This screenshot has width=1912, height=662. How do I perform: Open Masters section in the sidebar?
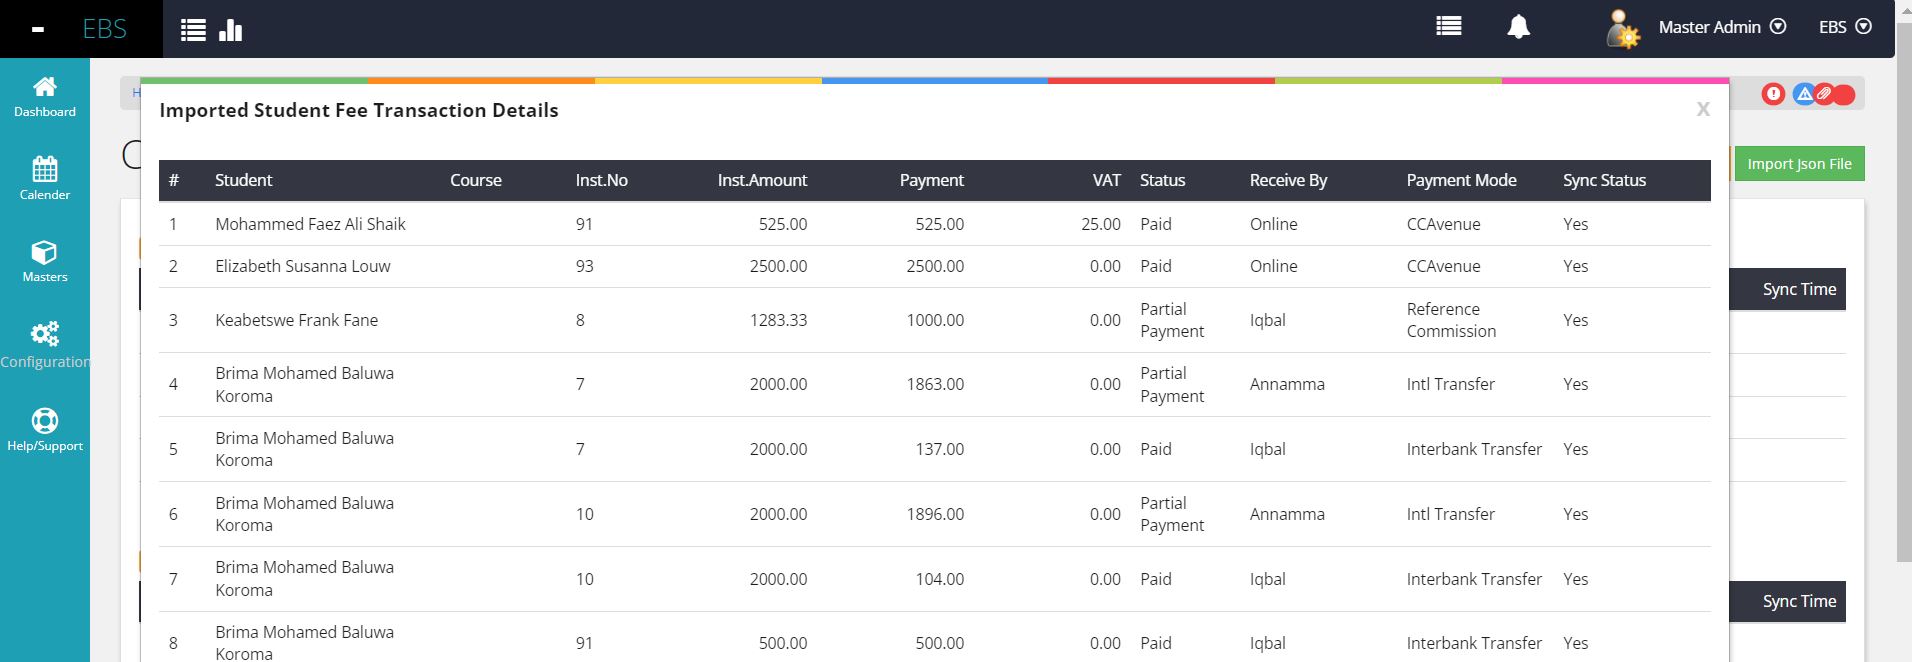45,262
